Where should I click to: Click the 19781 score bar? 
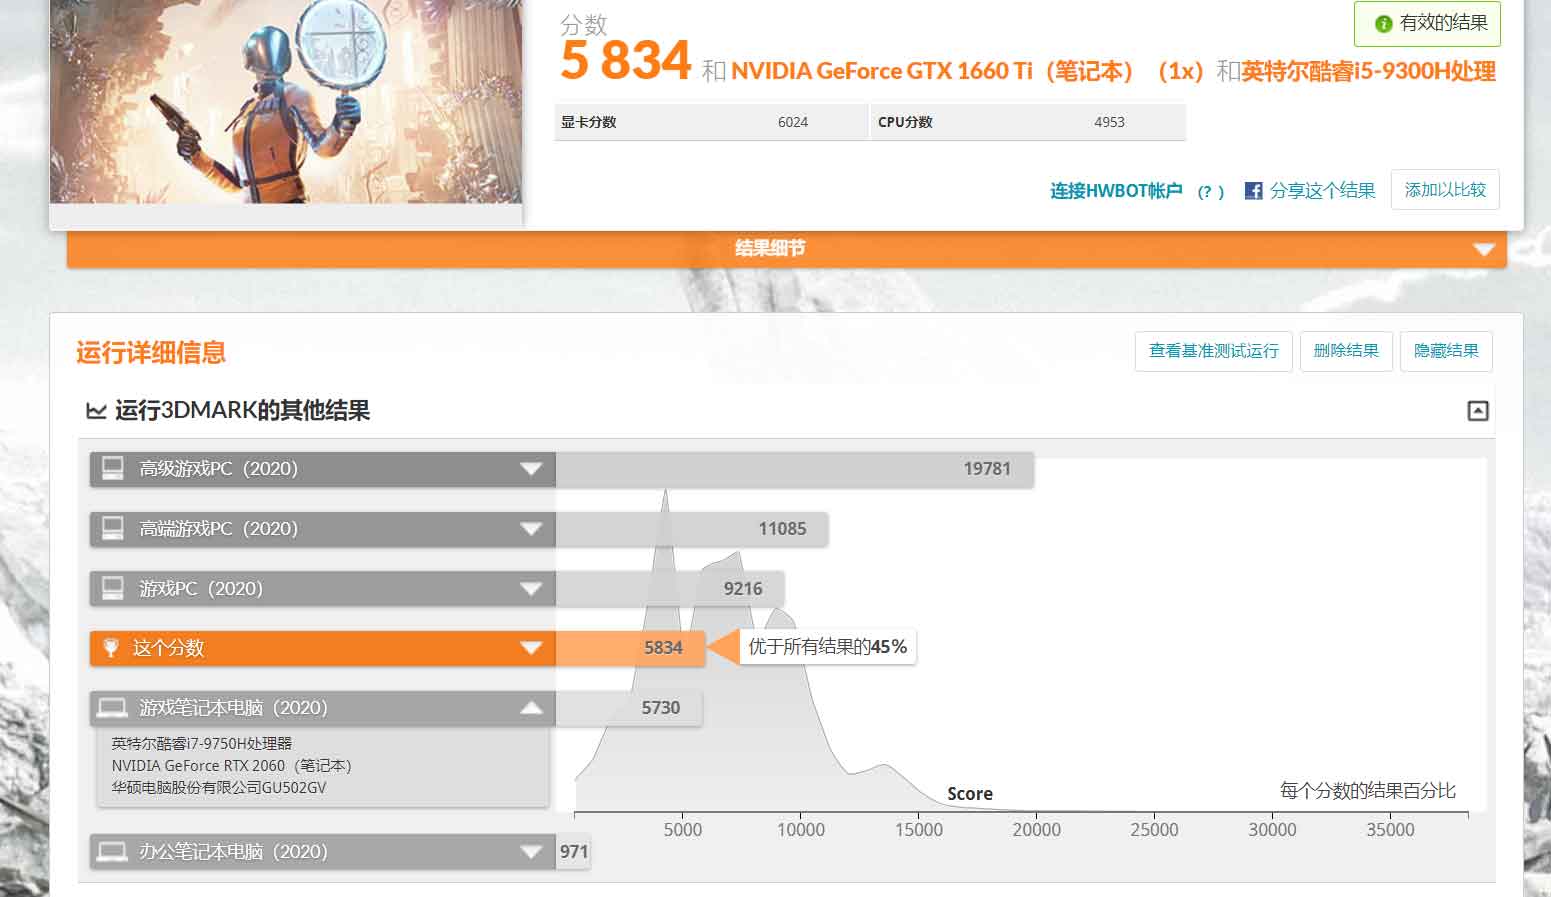(x=795, y=469)
